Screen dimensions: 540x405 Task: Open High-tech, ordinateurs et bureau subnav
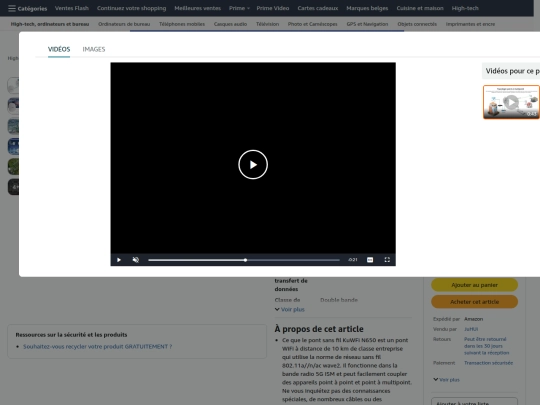50,24
